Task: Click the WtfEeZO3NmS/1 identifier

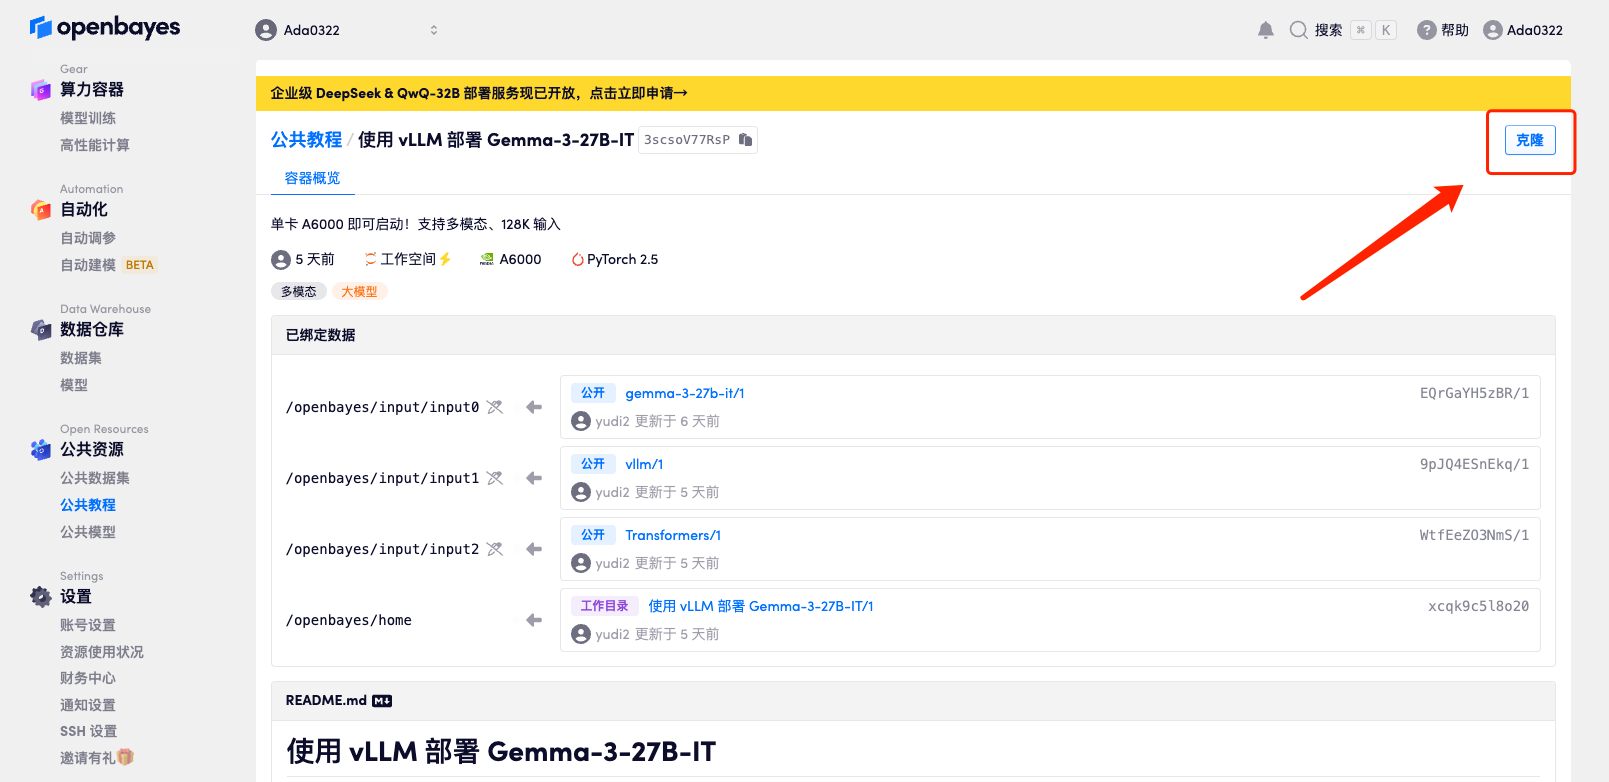Action: click(x=1474, y=535)
